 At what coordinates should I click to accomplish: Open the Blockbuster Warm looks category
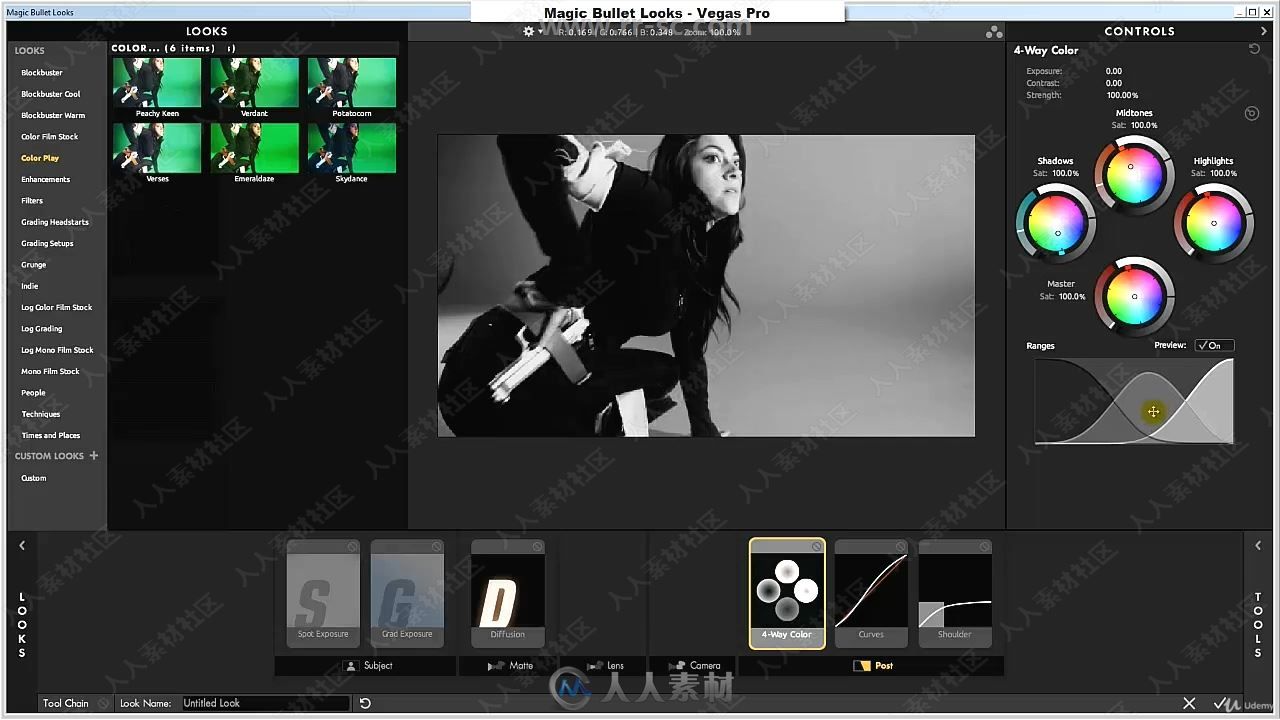(x=53, y=116)
